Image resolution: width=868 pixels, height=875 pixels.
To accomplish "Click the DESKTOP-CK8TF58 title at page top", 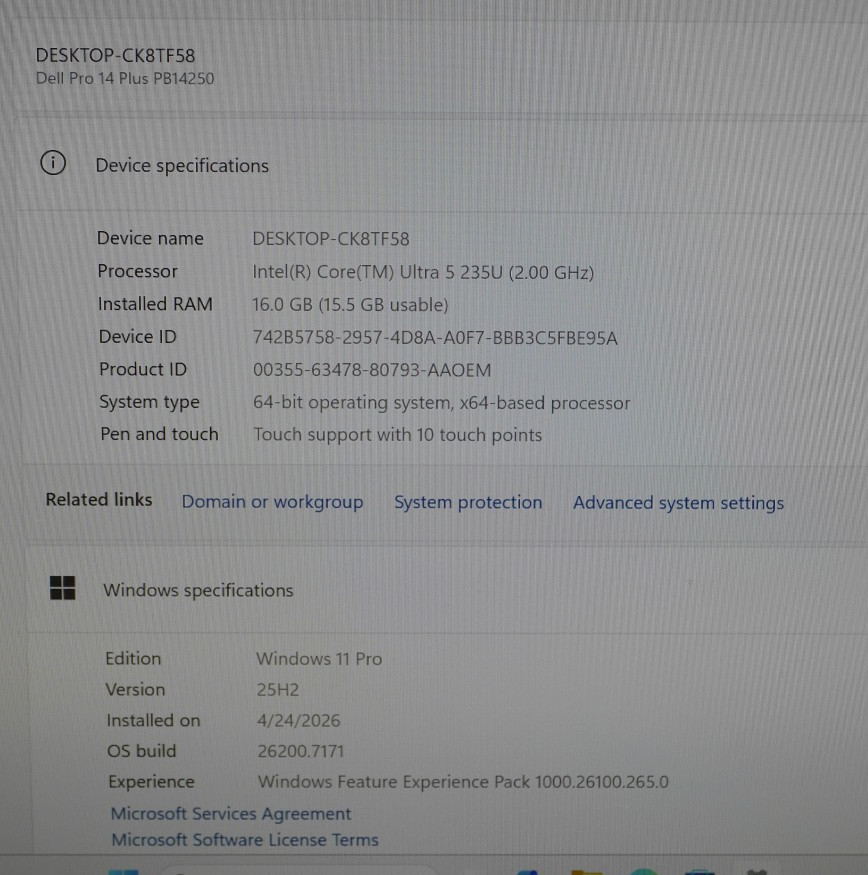I will tap(115, 56).
